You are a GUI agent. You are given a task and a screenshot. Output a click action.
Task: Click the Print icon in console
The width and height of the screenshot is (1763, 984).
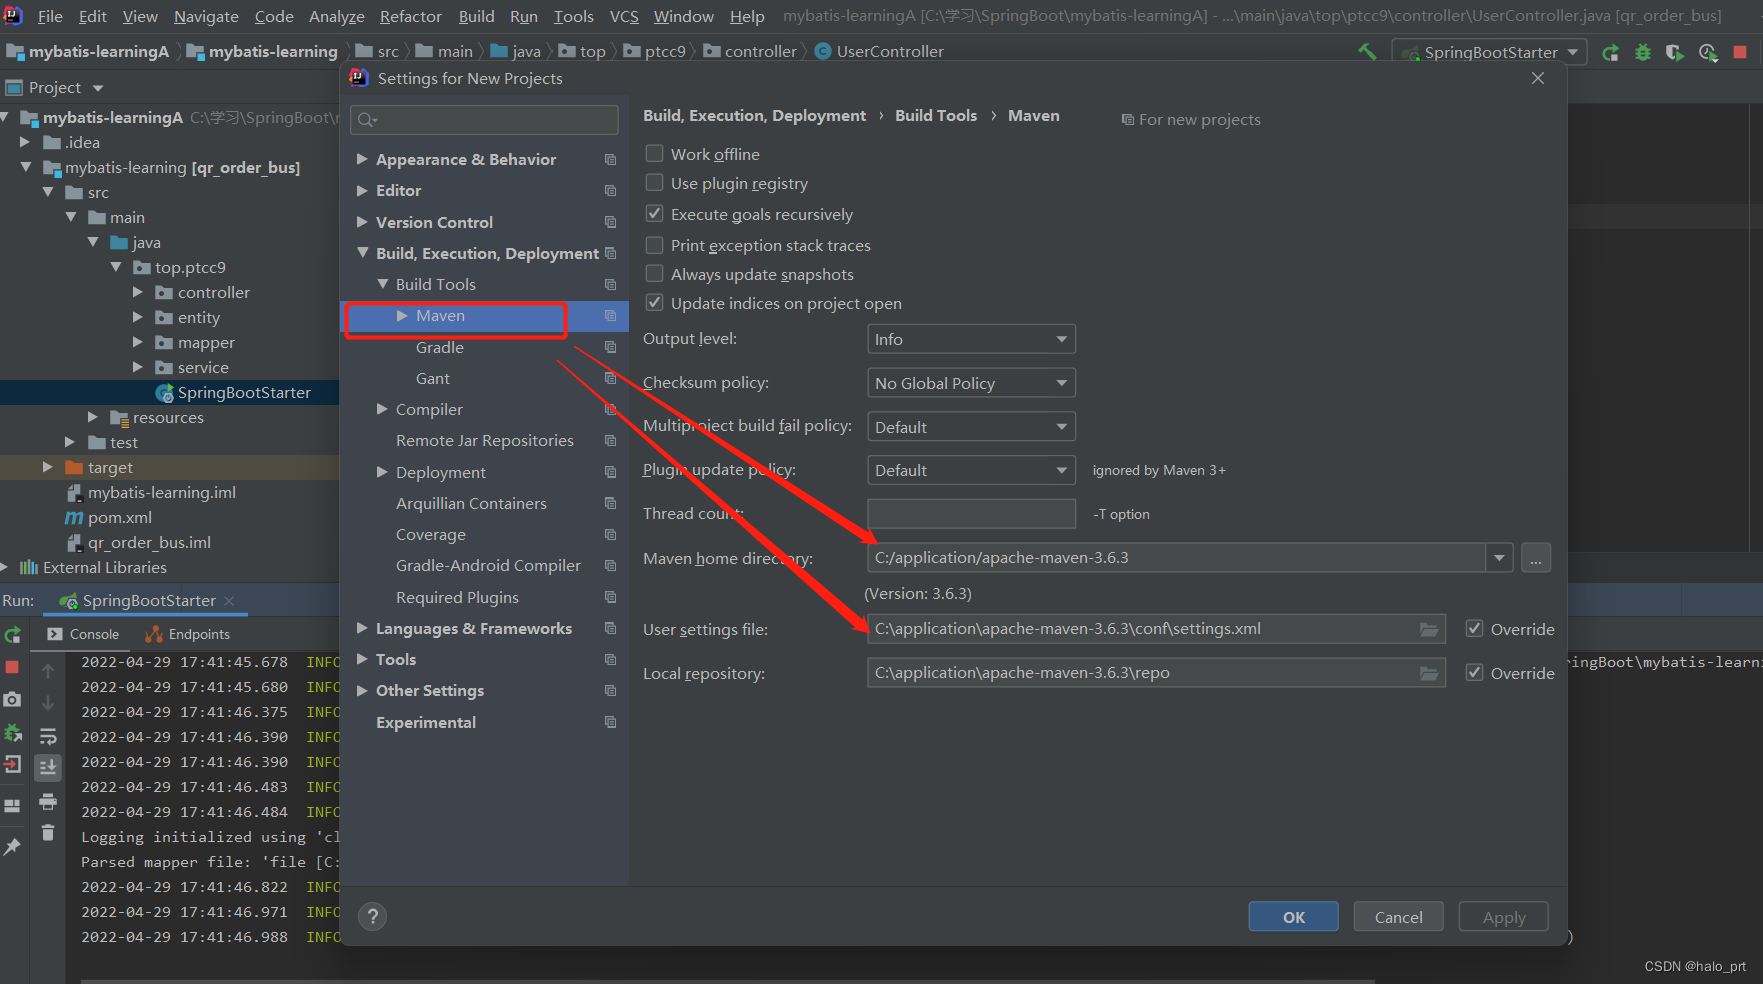point(48,801)
